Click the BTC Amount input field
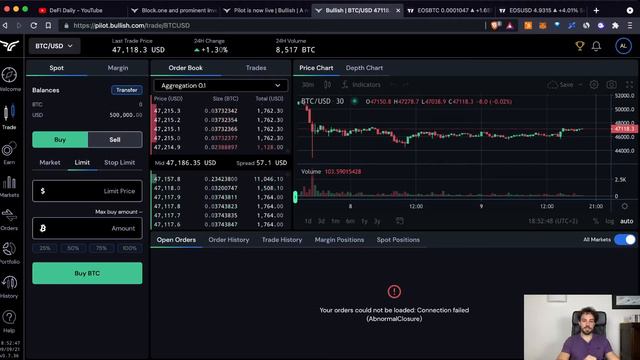Screen dimensions: 640x360 [87, 228]
